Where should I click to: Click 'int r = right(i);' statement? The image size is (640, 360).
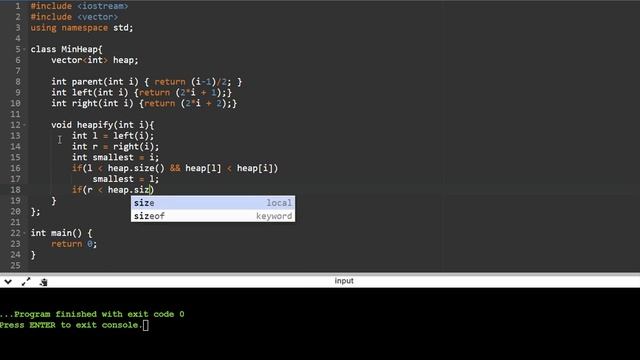coord(116,147)
